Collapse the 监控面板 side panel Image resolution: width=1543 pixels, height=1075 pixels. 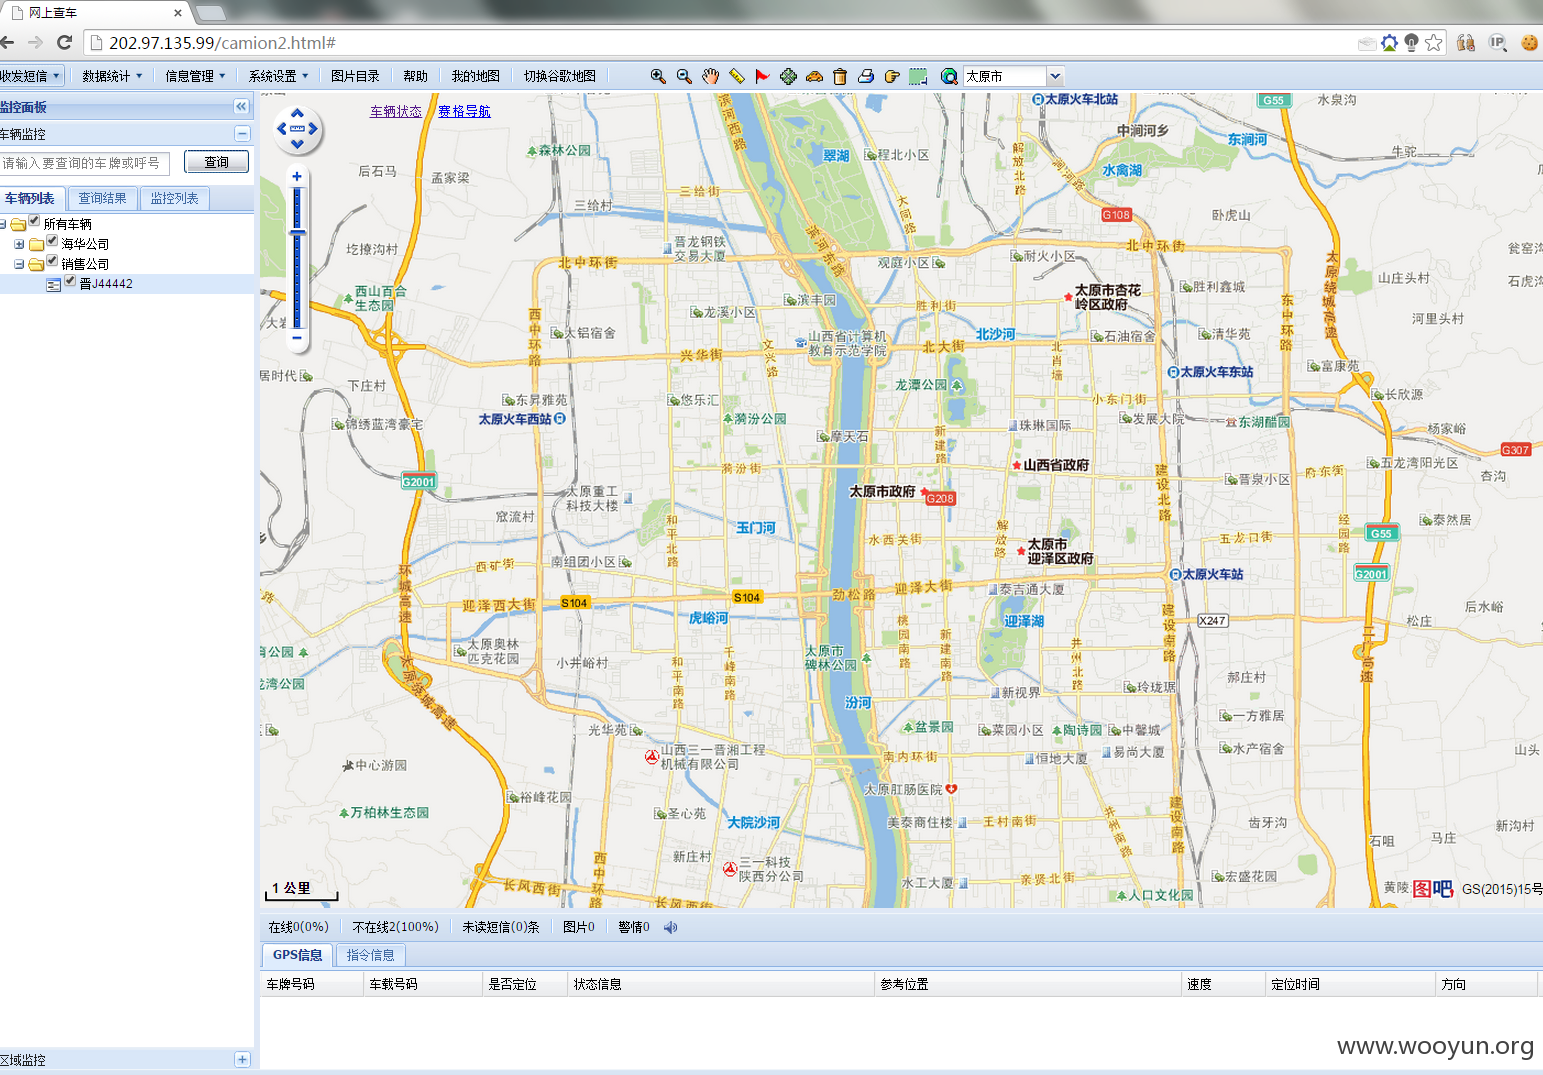tap(241, 106)
